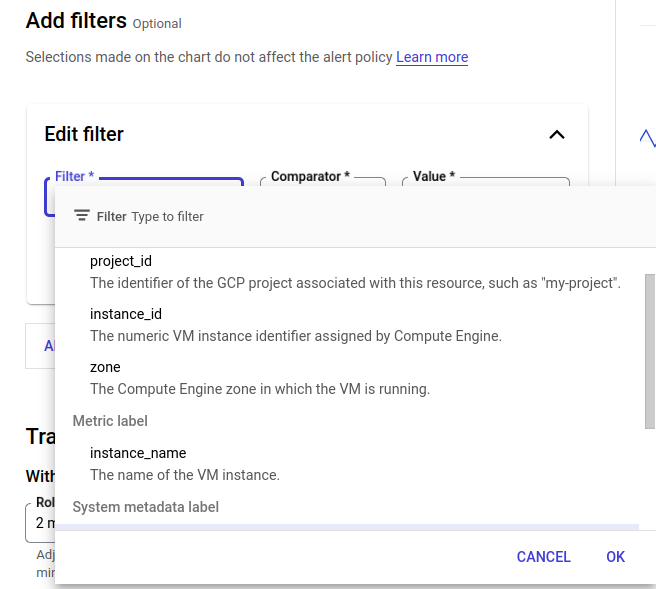Open the partially hidden rolling window dropdown

pos(39,522)
